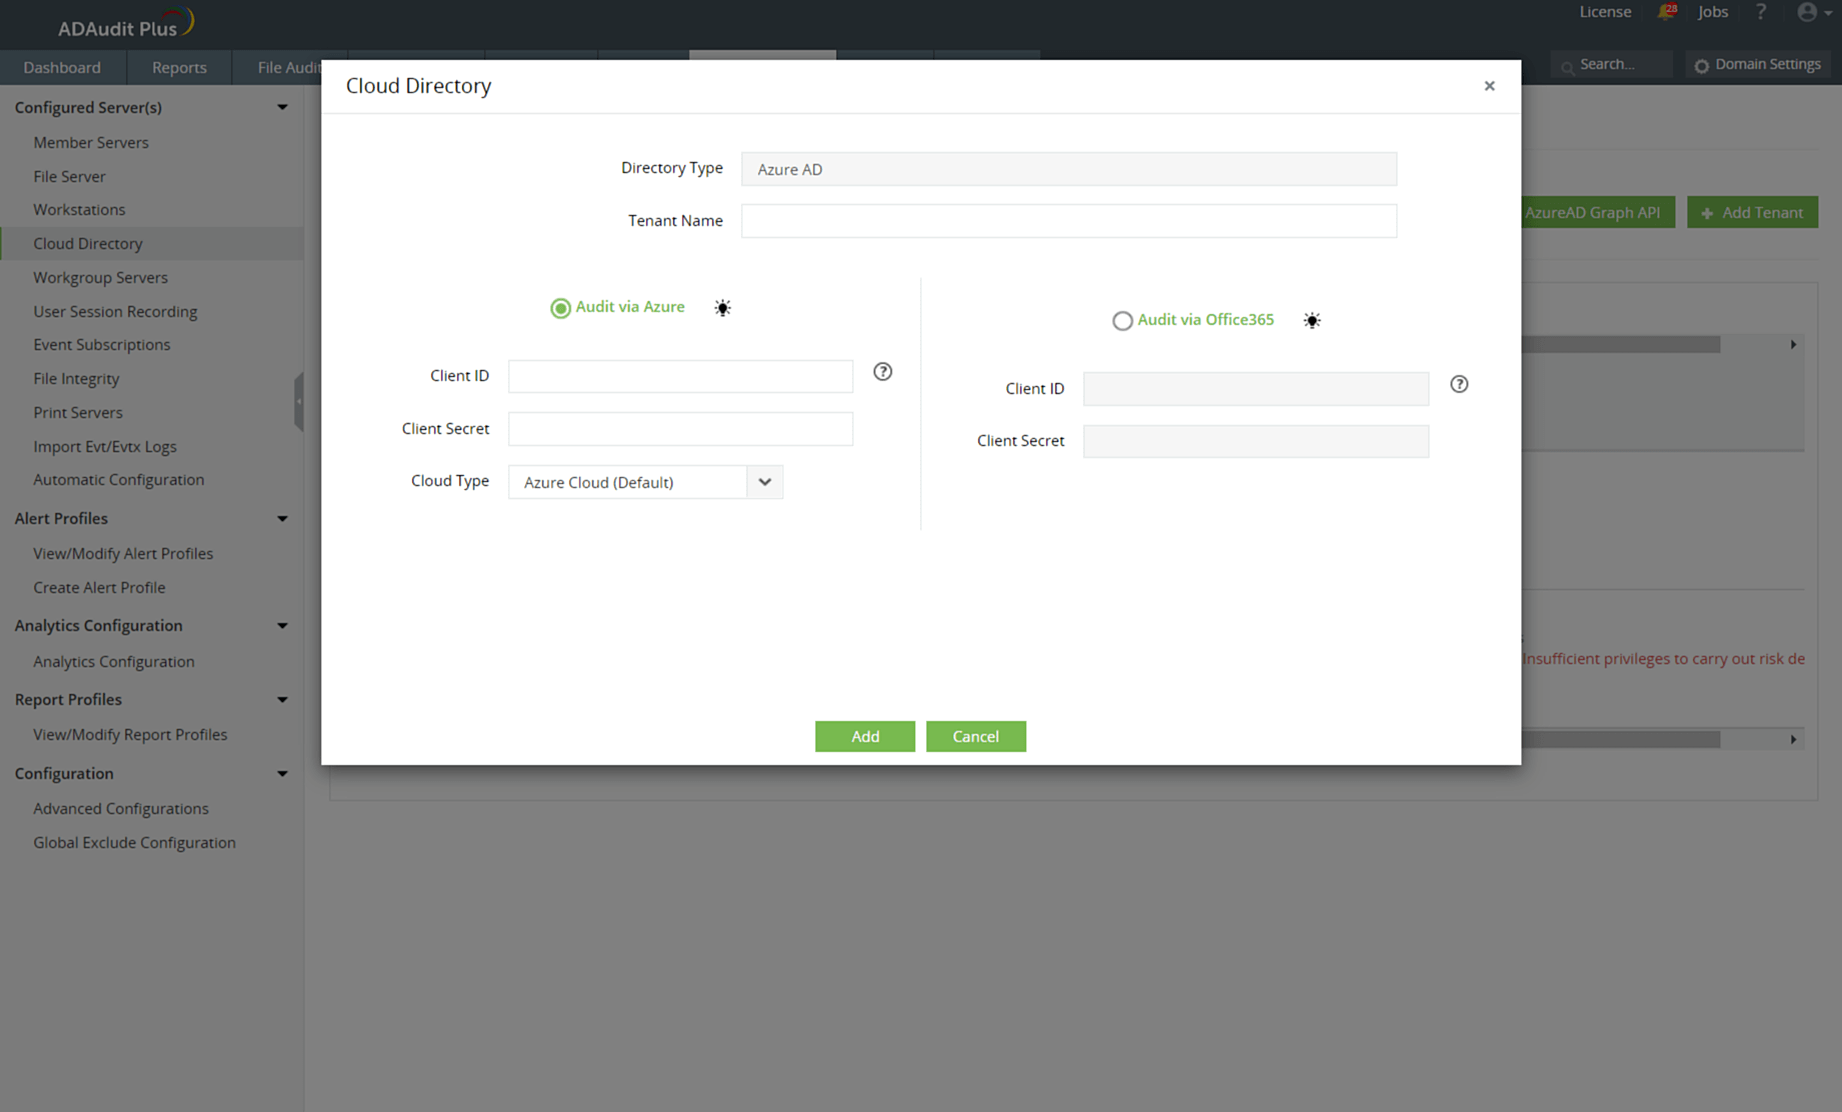Open the user account icon menu

coord(1808,12)
